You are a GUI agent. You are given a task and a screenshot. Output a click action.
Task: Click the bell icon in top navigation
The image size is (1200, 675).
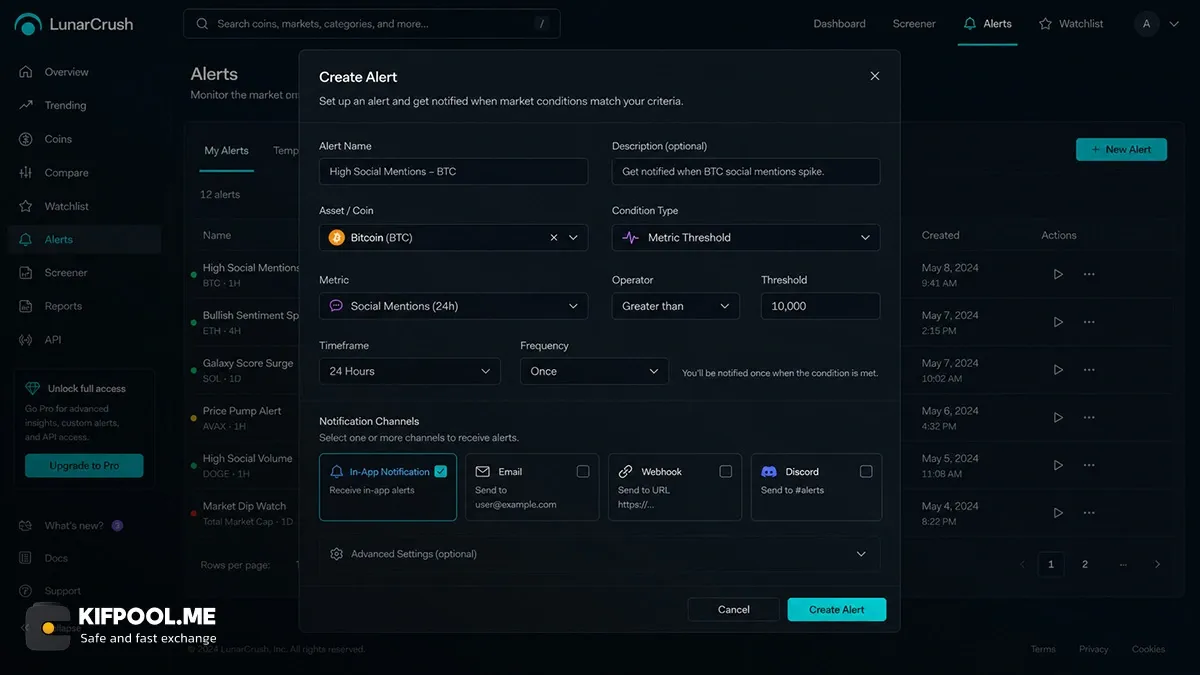point(969,24)
